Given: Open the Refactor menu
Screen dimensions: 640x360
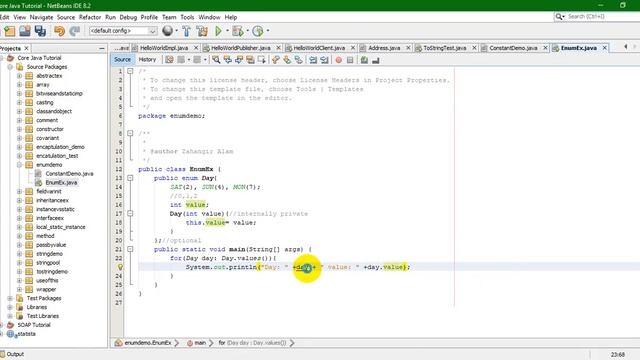Looking at the screenshot, I should point(90,17).
